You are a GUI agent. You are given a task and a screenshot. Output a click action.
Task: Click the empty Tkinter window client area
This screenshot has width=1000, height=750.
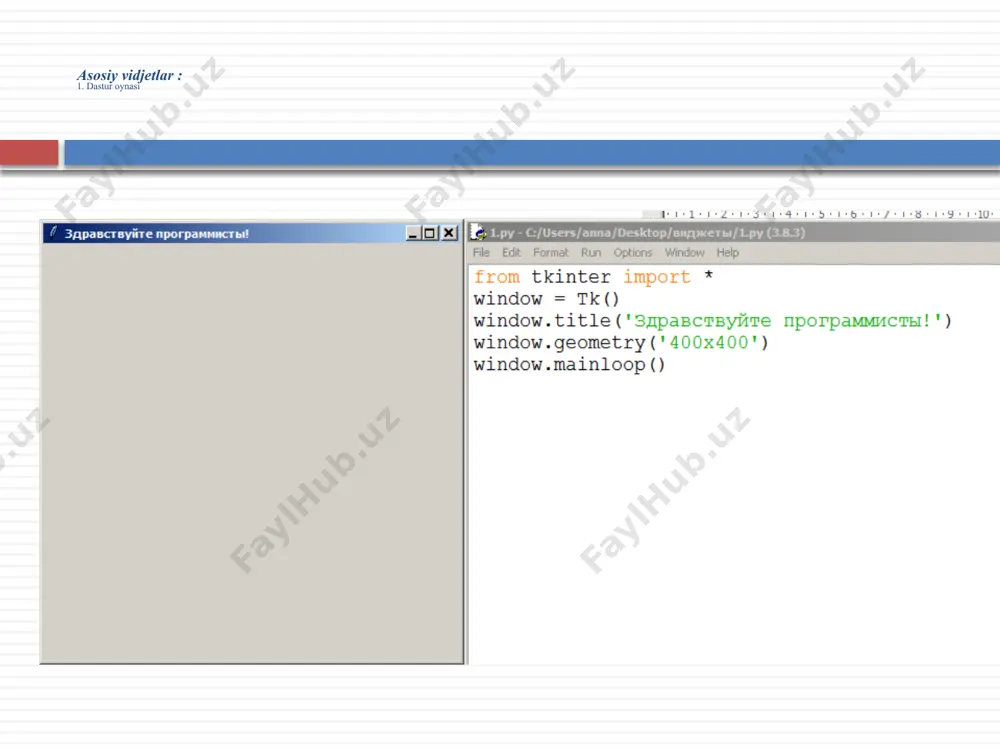[x=252, y=453]
